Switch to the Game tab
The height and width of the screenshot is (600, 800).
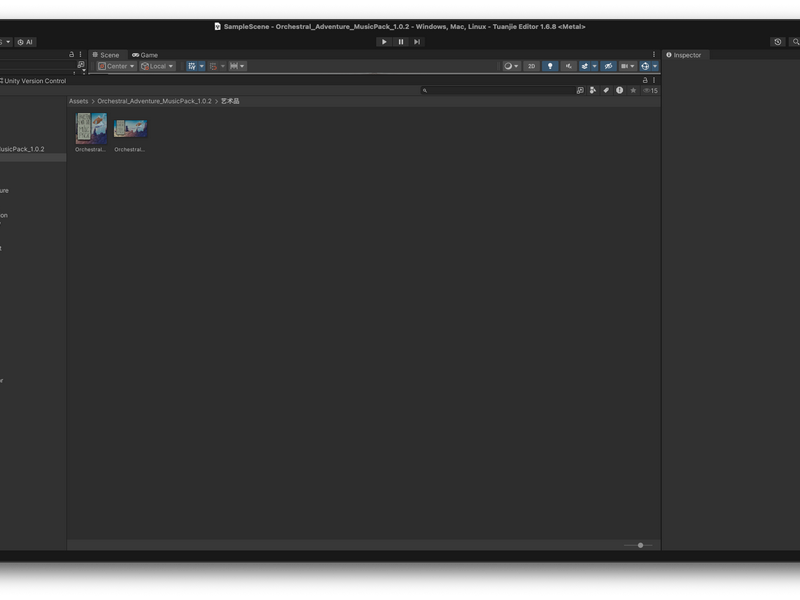(x=145, y=55)
